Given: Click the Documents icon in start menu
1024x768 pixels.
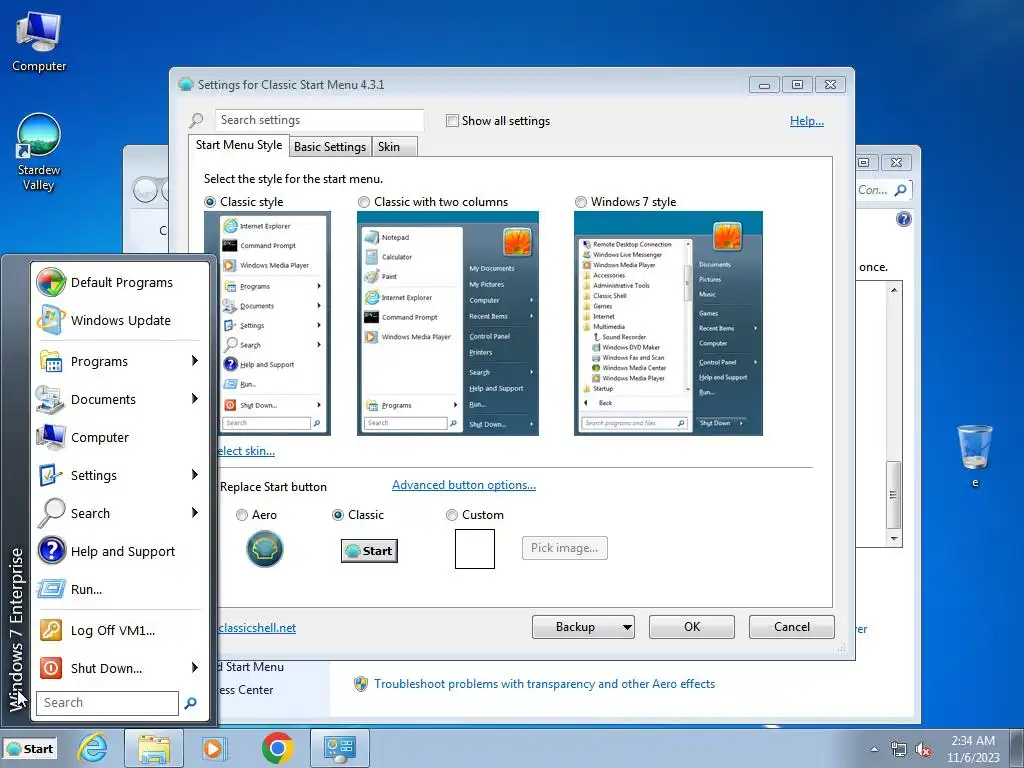Looking at the screenshot, I should coord(51,399).
